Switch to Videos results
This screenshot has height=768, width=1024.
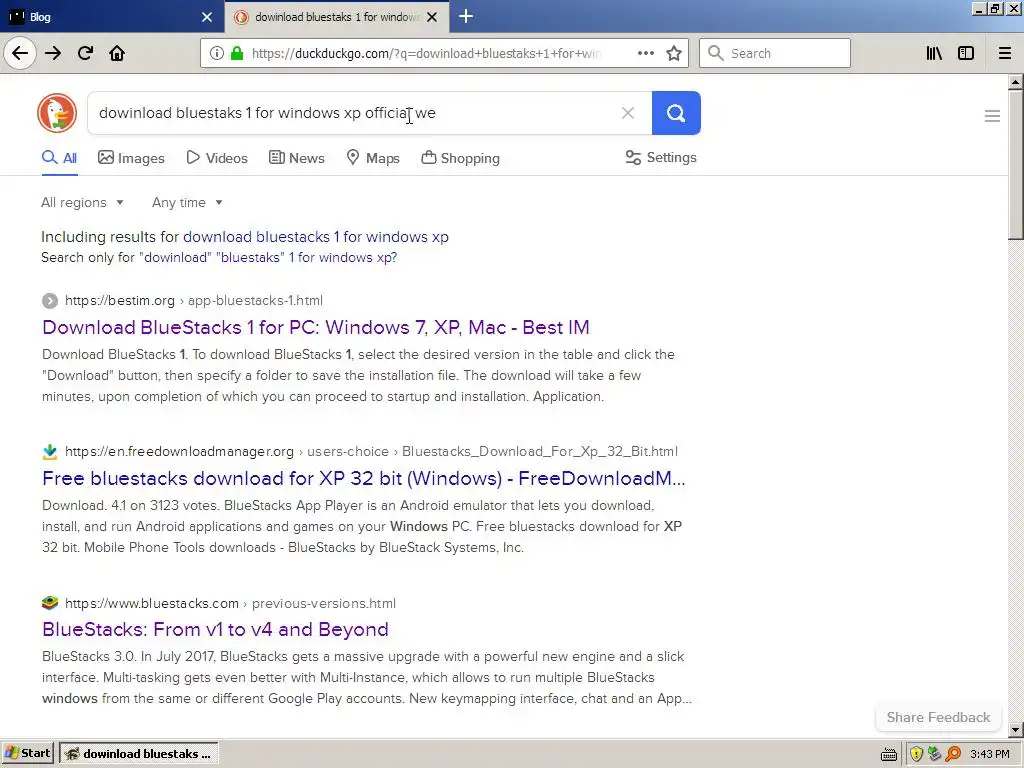[217, 158]
